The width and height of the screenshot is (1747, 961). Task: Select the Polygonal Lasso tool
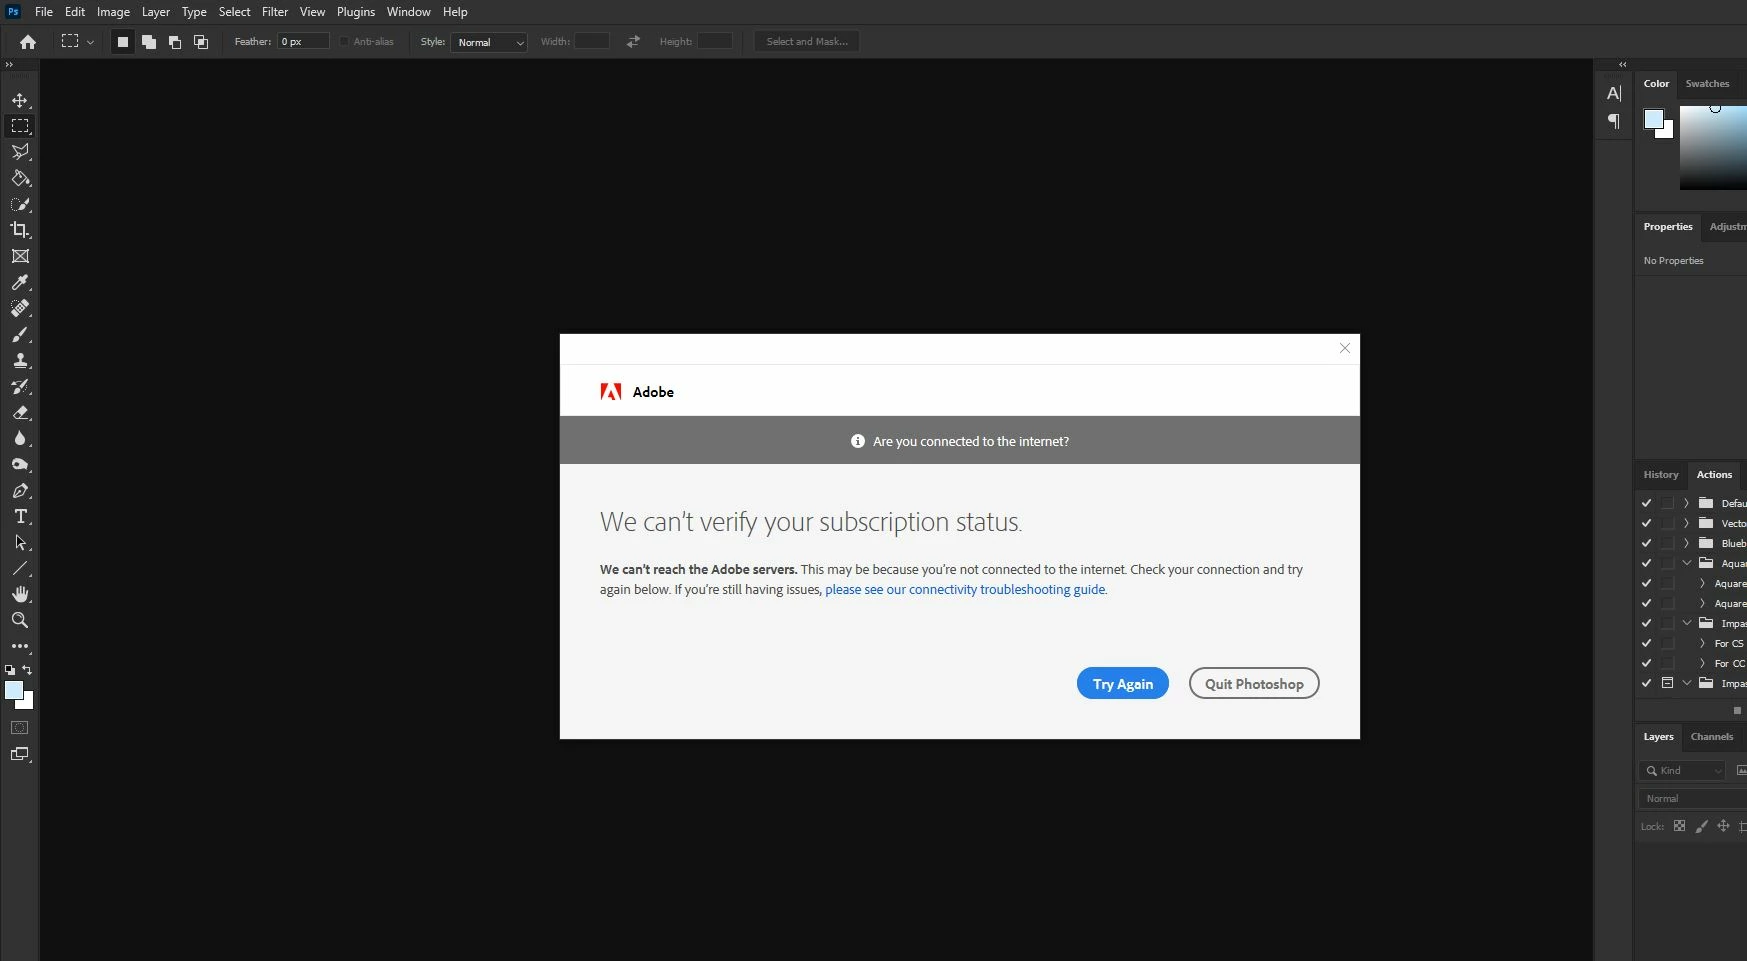tap(20, 152)
